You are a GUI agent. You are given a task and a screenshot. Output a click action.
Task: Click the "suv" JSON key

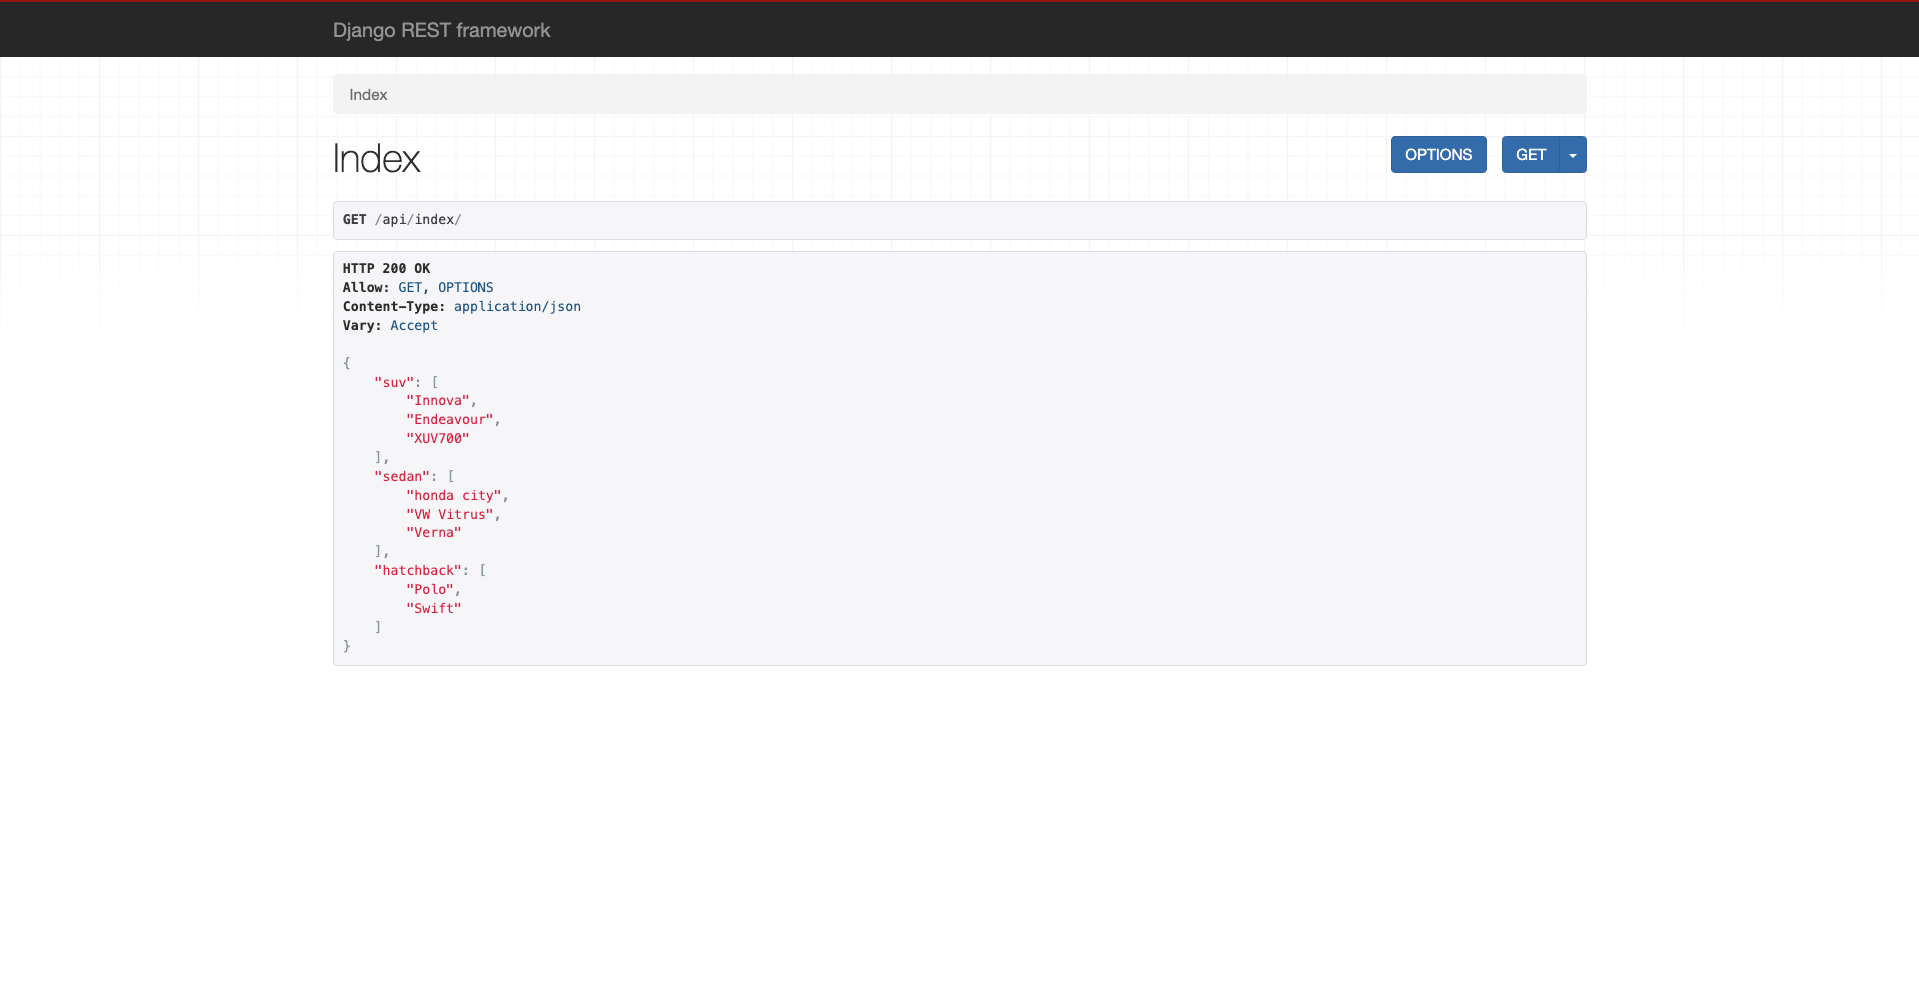tap(394, 383)
